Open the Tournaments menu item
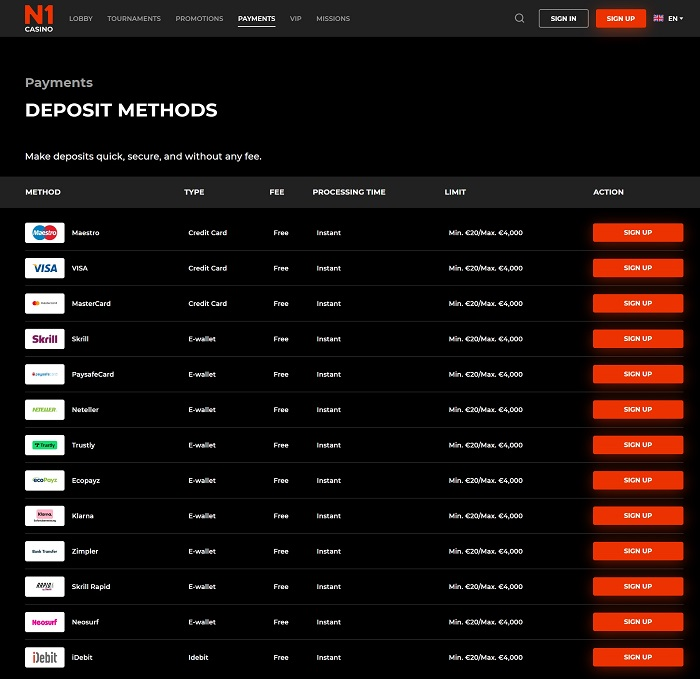Image resolution: width=700 pixels, height=679 pixels. [x=134, y=18]
